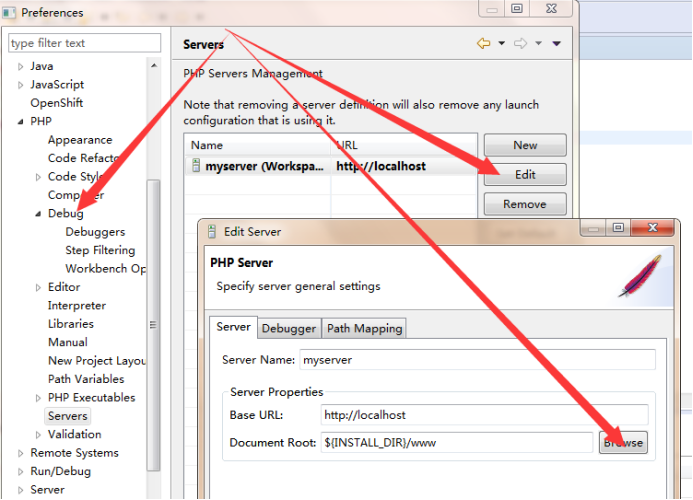Collapse the PHP tree node

20,122
